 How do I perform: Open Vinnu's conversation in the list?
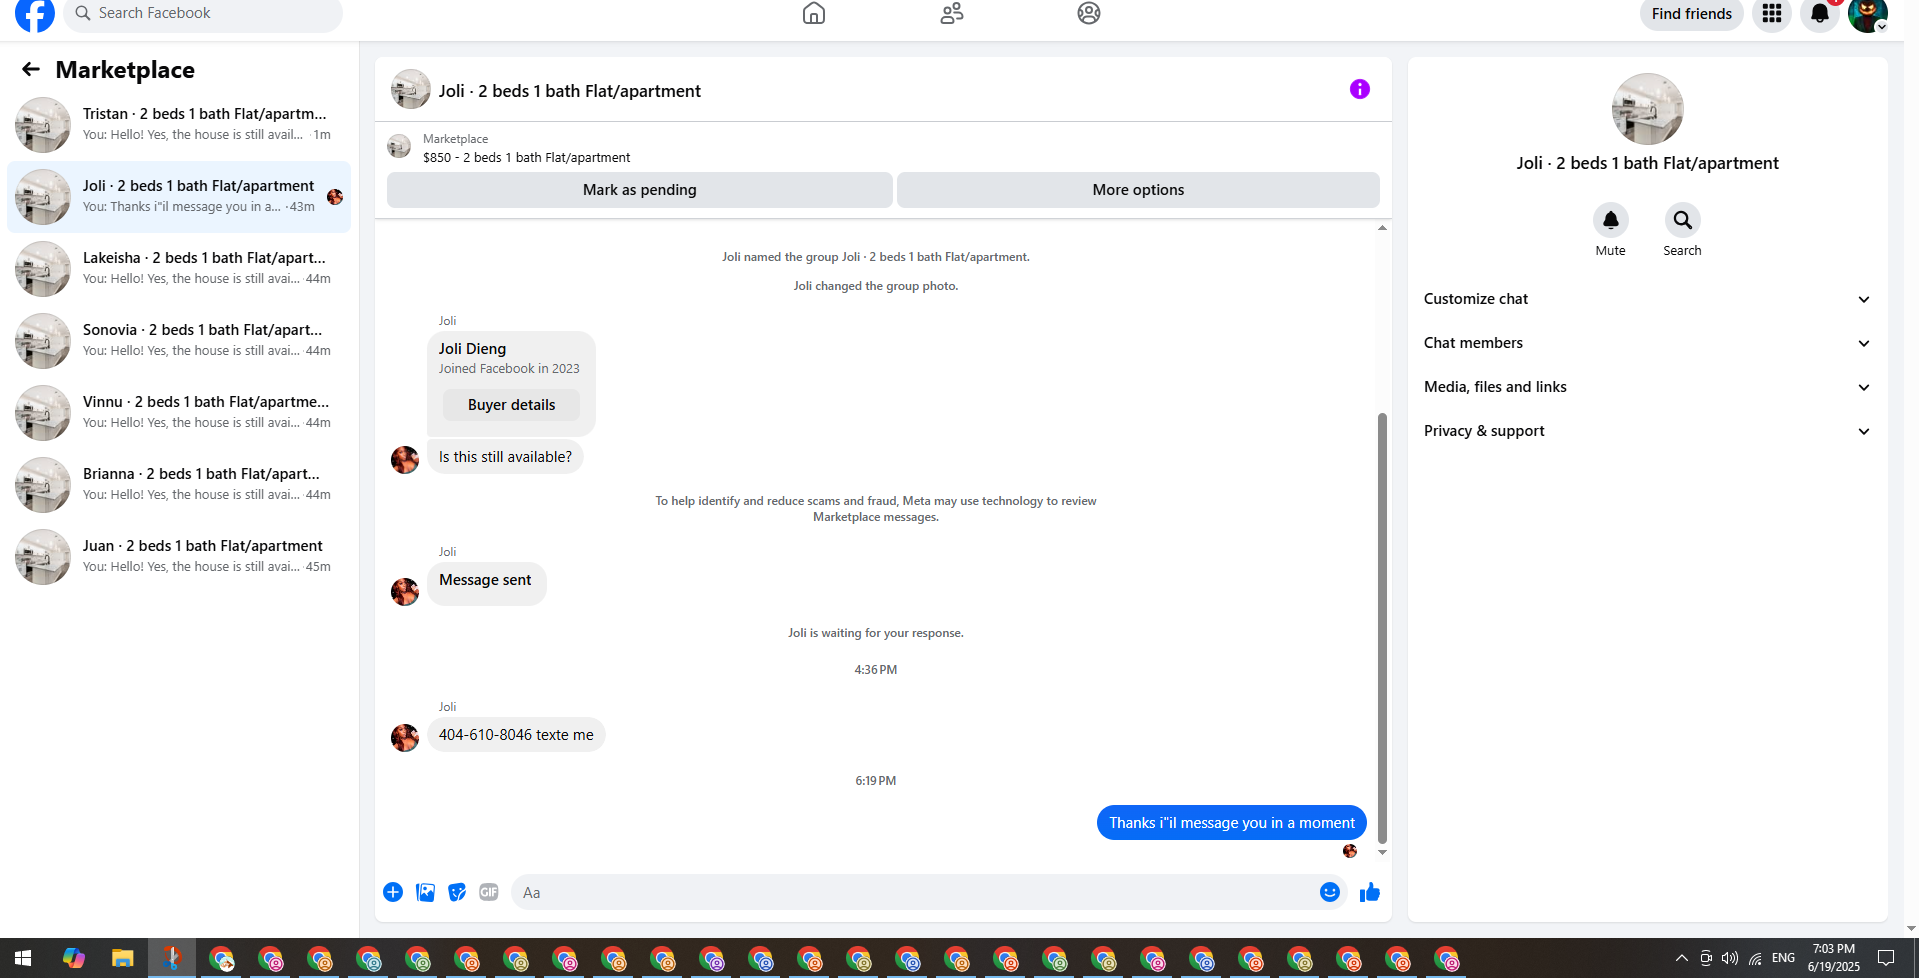click(179, 413)
